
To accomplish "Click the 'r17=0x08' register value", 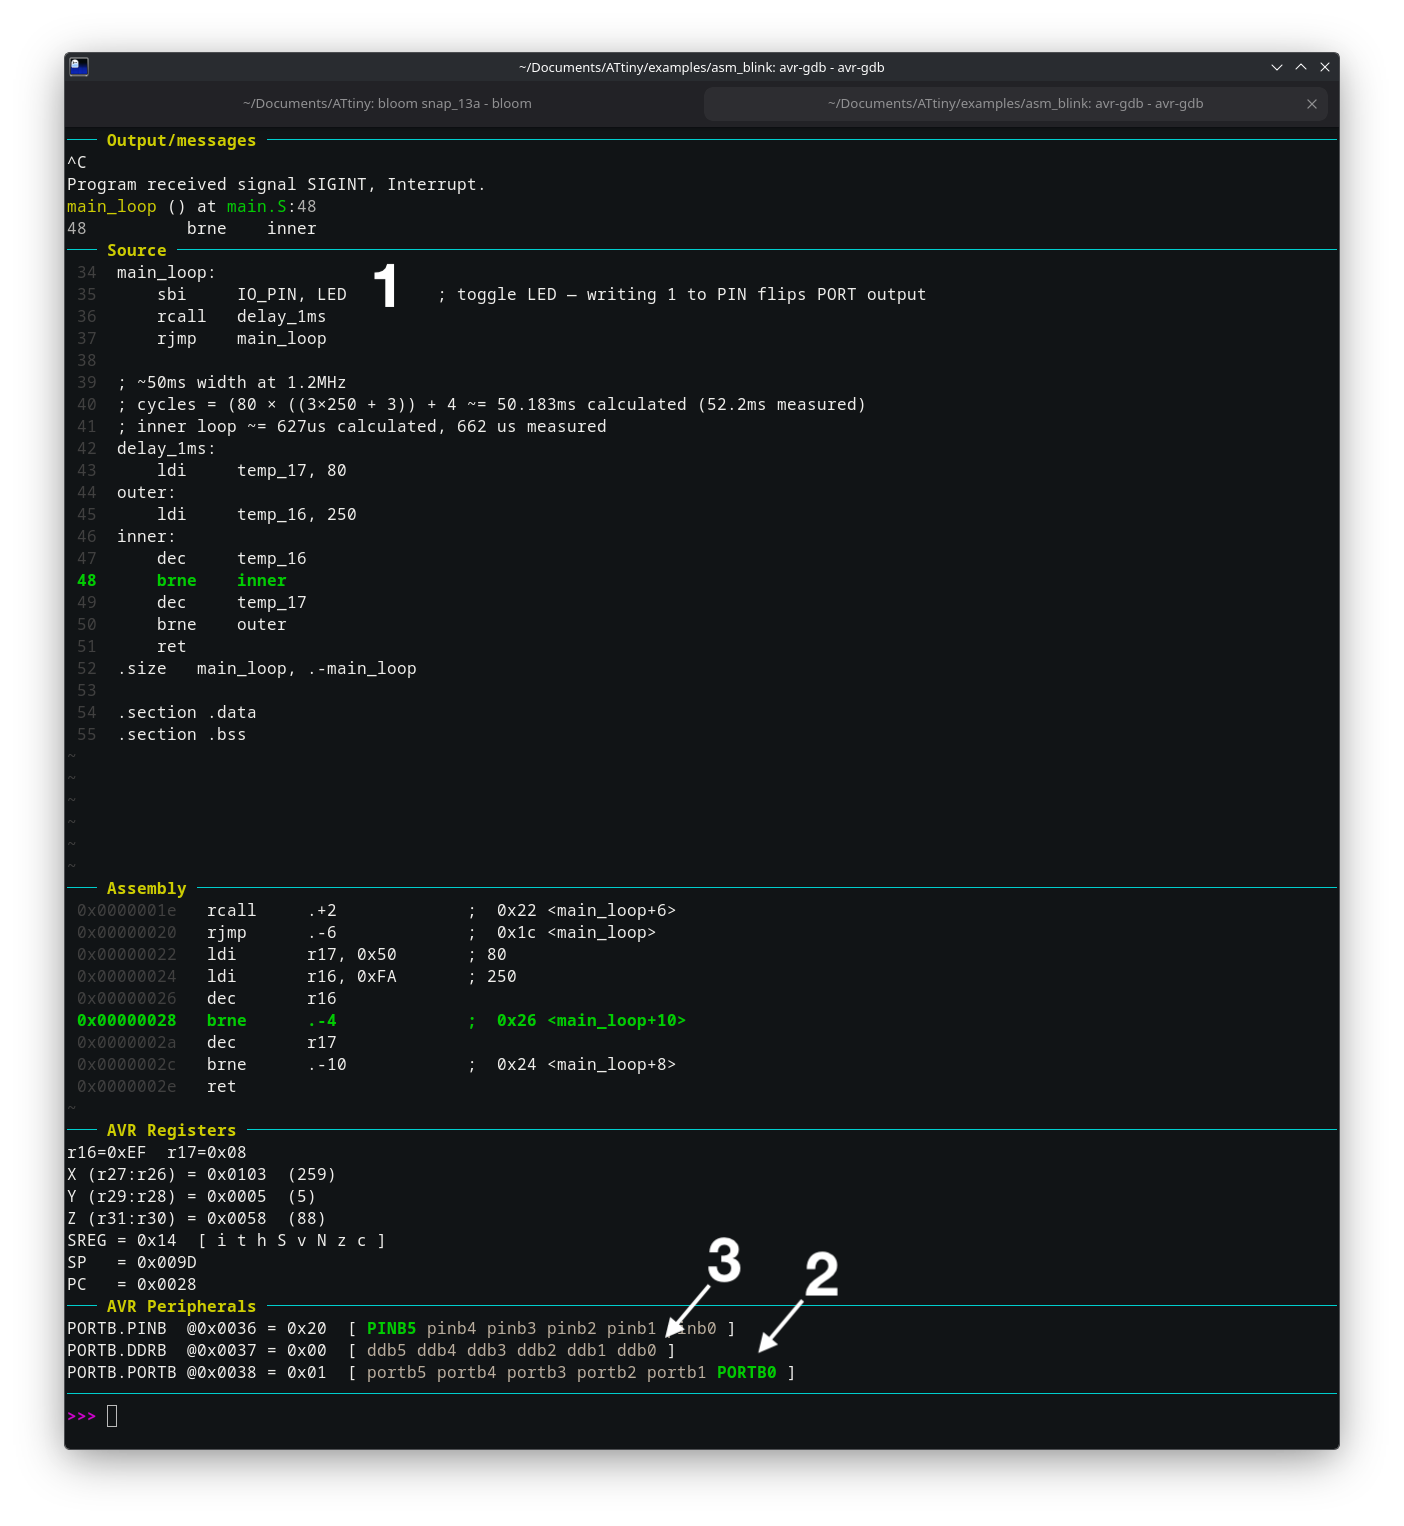I will coord(207,1153).
